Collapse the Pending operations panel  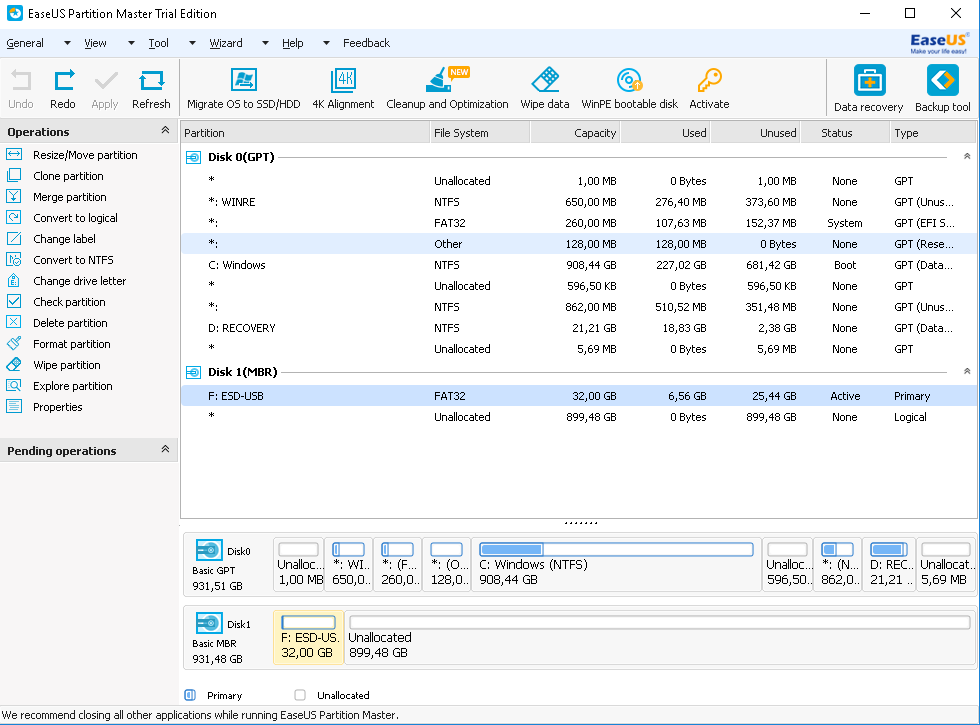pyautogui.click(x=165, y=450)
